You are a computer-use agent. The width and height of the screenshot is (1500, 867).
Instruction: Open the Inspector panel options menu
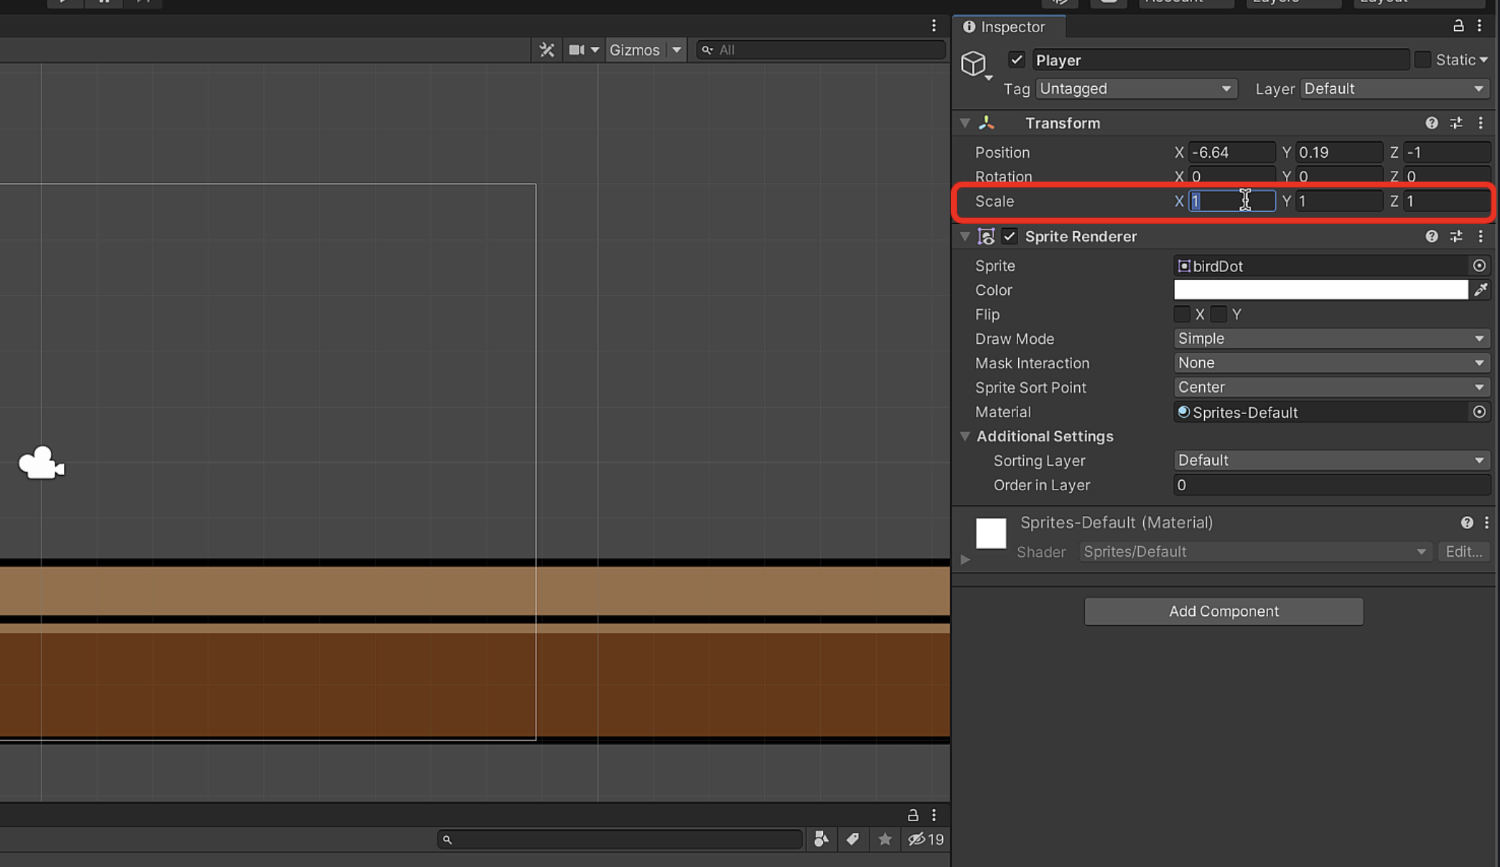pyautogui.click(x=1480, y=26)
